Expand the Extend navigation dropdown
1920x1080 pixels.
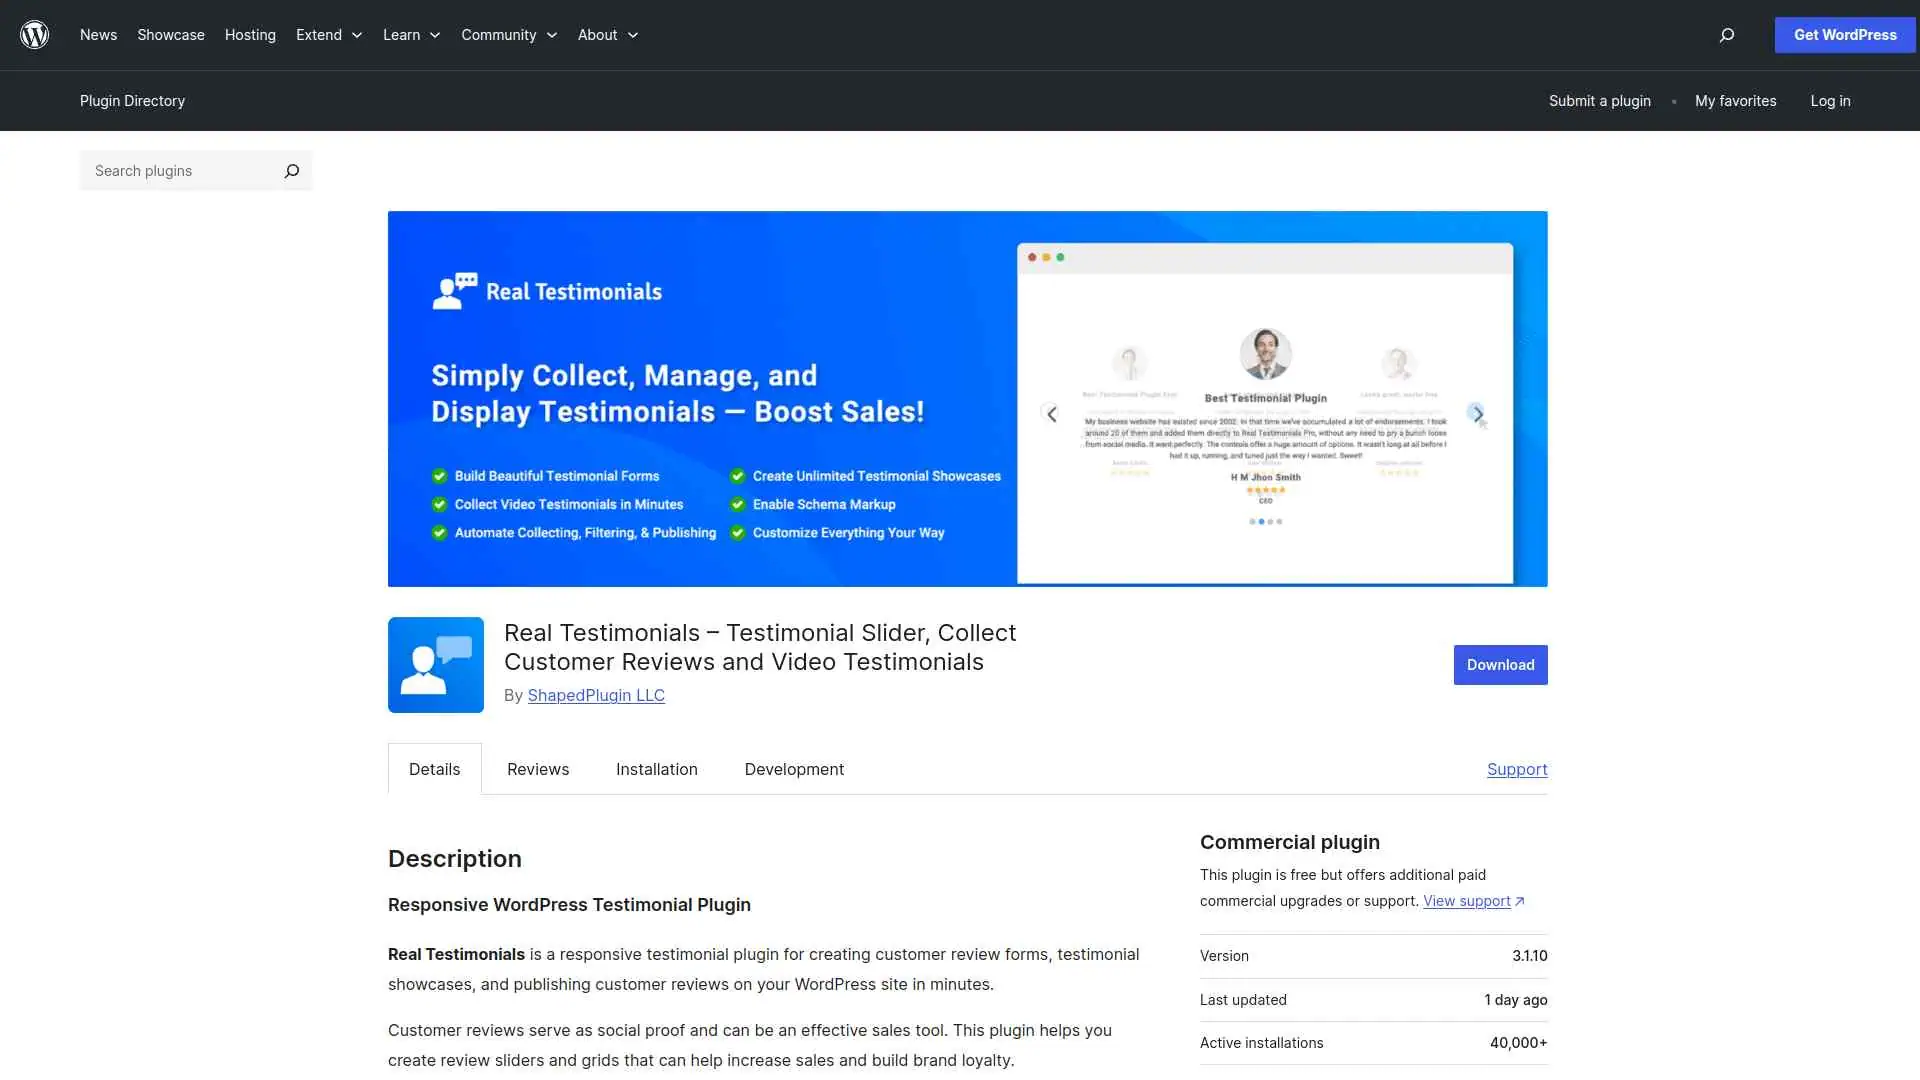(357, 35)
